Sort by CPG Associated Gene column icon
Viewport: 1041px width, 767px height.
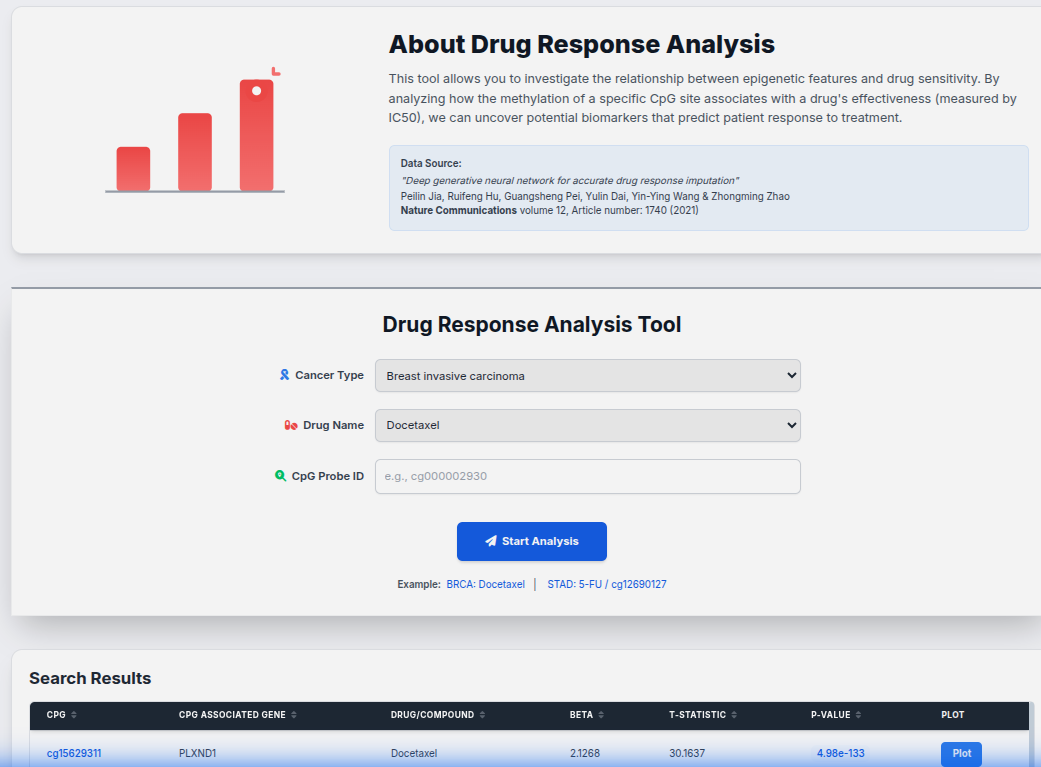click(x=293, y=715)
